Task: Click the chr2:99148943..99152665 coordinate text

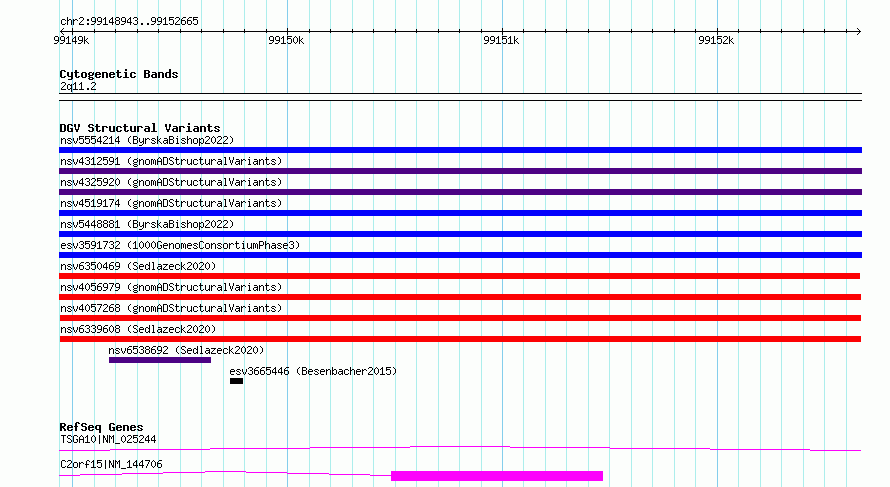Action: point(129,22)
